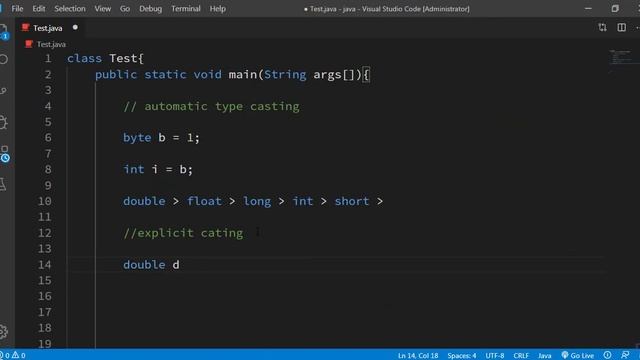
Task: Click 'int i = b;' statement on line 8
Action: point(158,169)
